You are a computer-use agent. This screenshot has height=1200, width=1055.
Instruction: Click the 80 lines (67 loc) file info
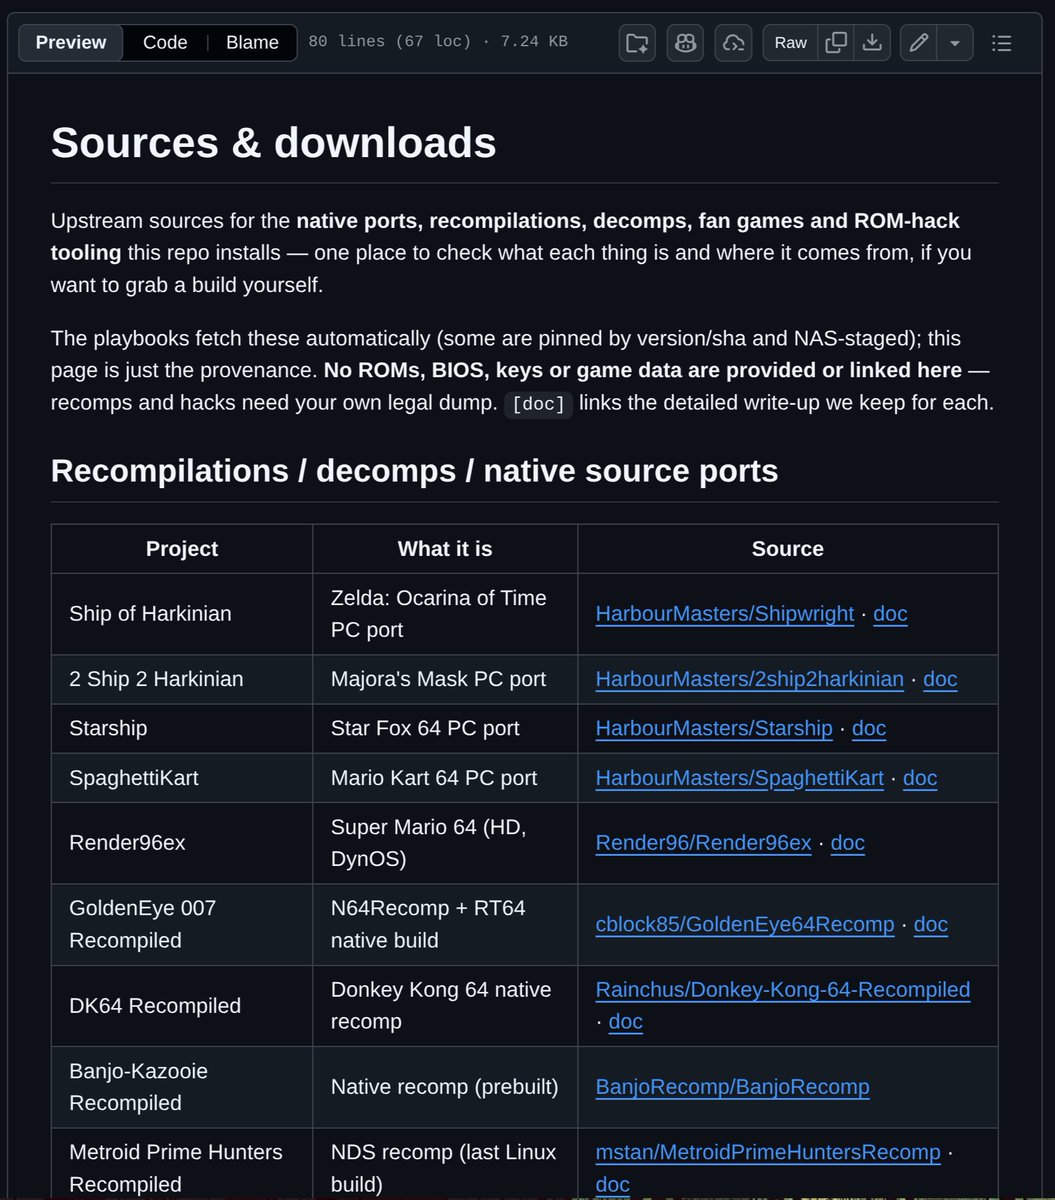[438, 42]
